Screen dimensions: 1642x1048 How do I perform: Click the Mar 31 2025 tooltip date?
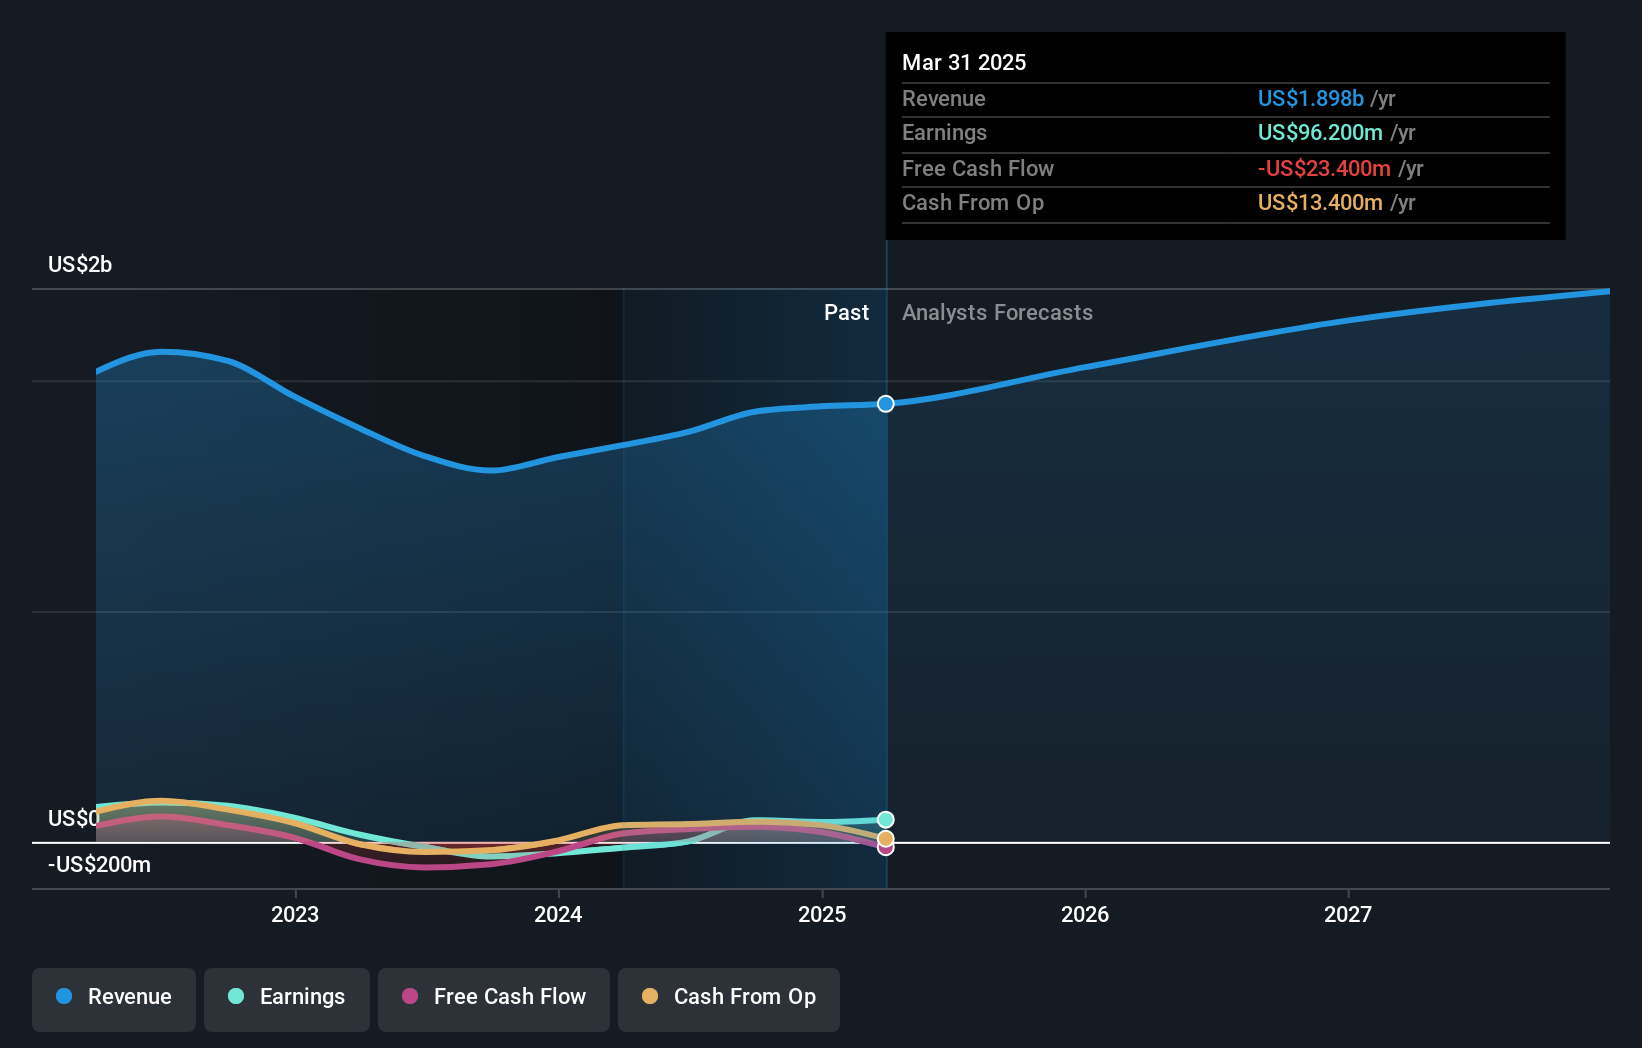[964, 62]
